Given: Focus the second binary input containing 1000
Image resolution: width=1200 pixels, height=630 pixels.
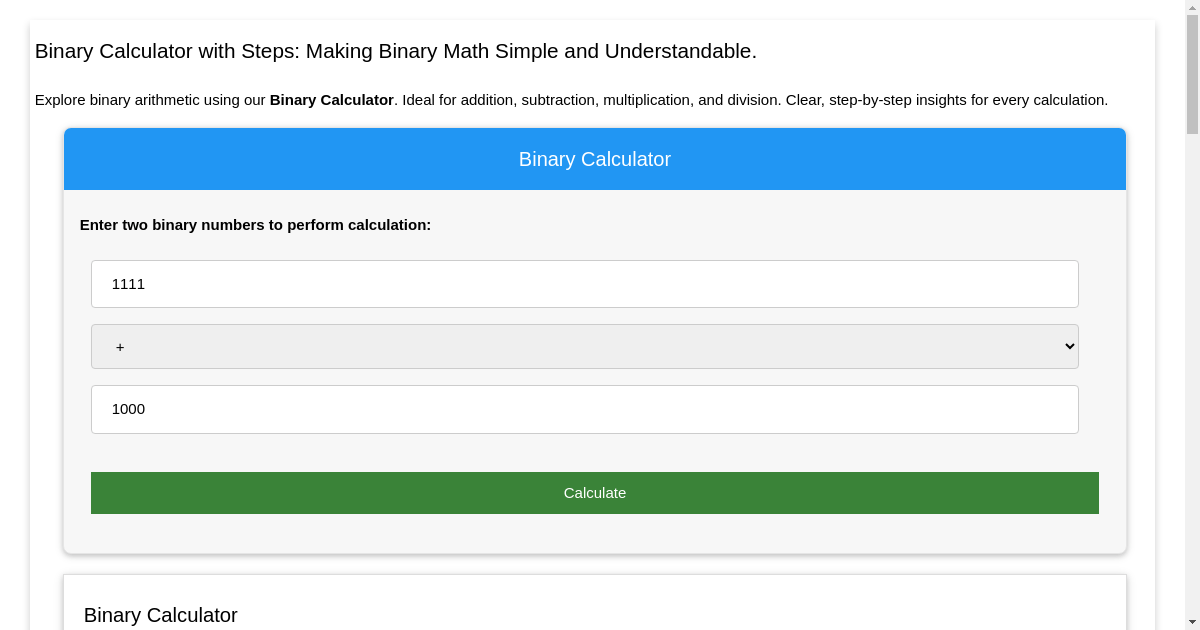Looking at the screenshot, I should (x=585, y=409).
